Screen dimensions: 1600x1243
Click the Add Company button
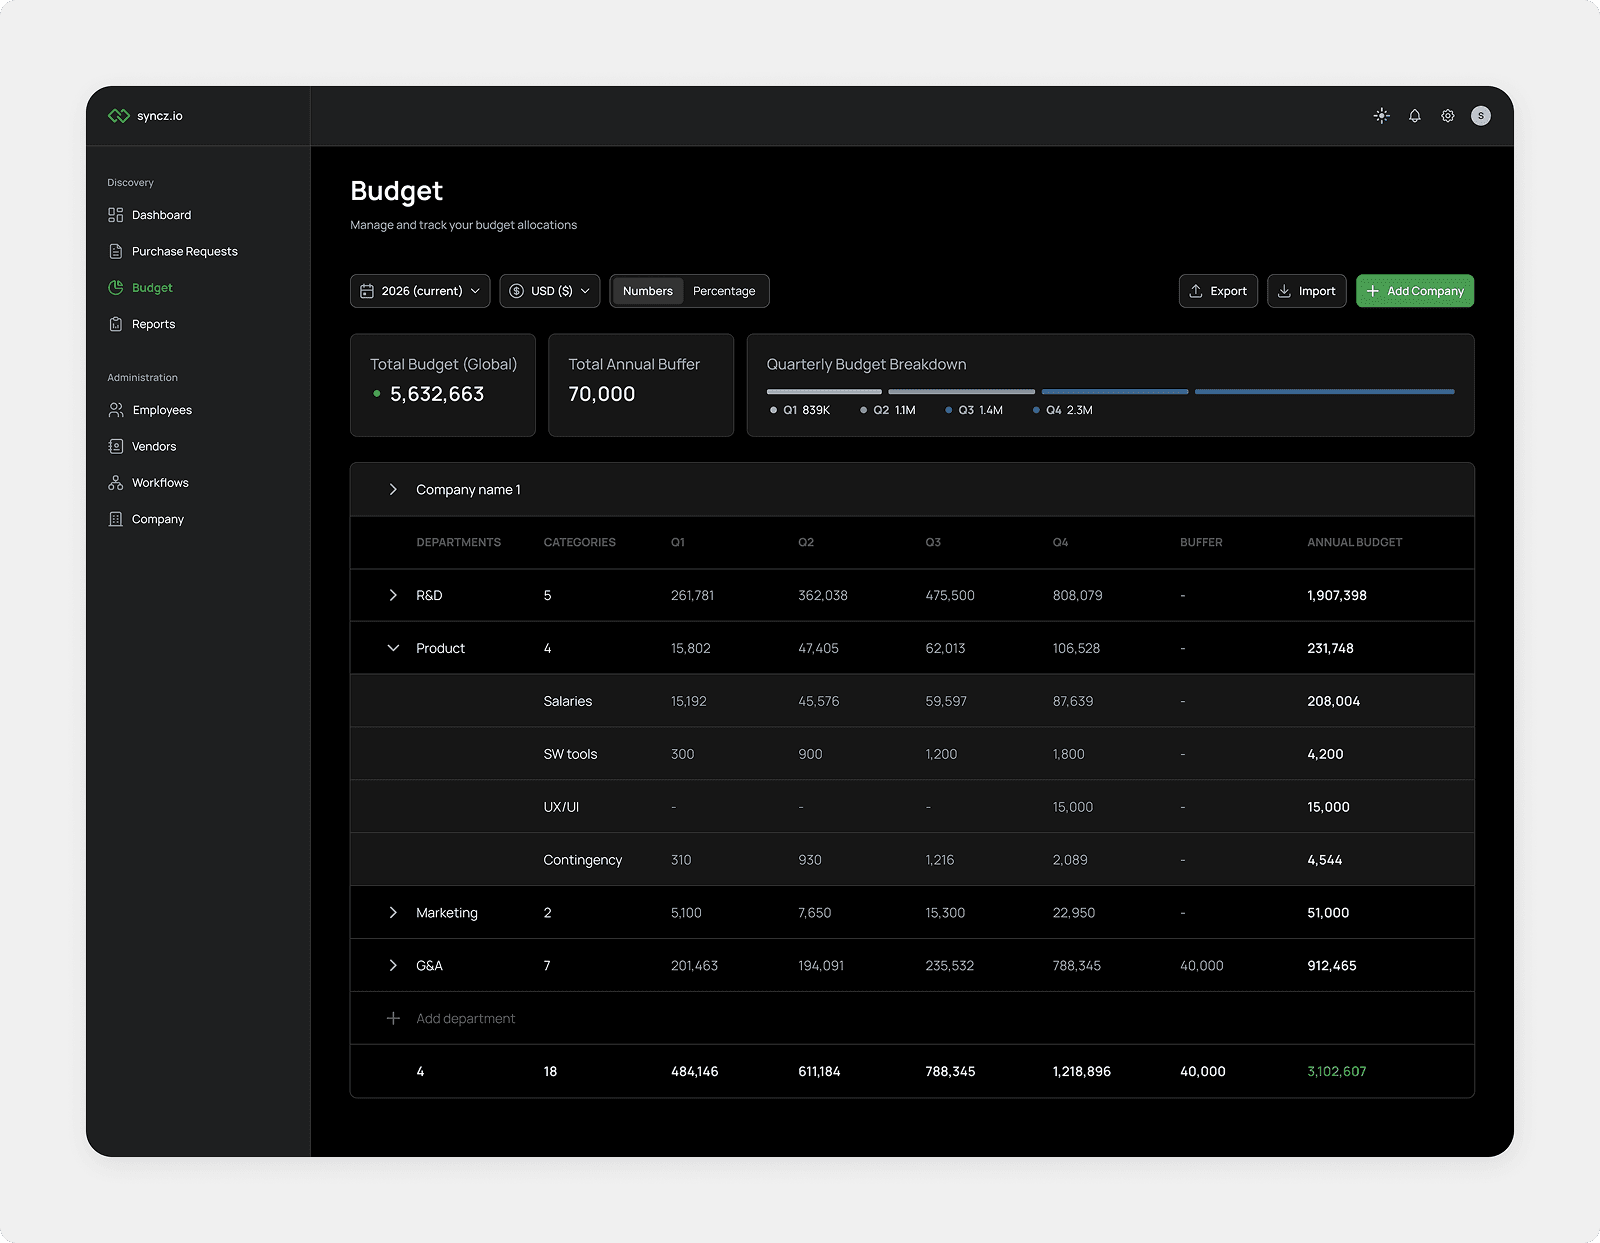1414,291
